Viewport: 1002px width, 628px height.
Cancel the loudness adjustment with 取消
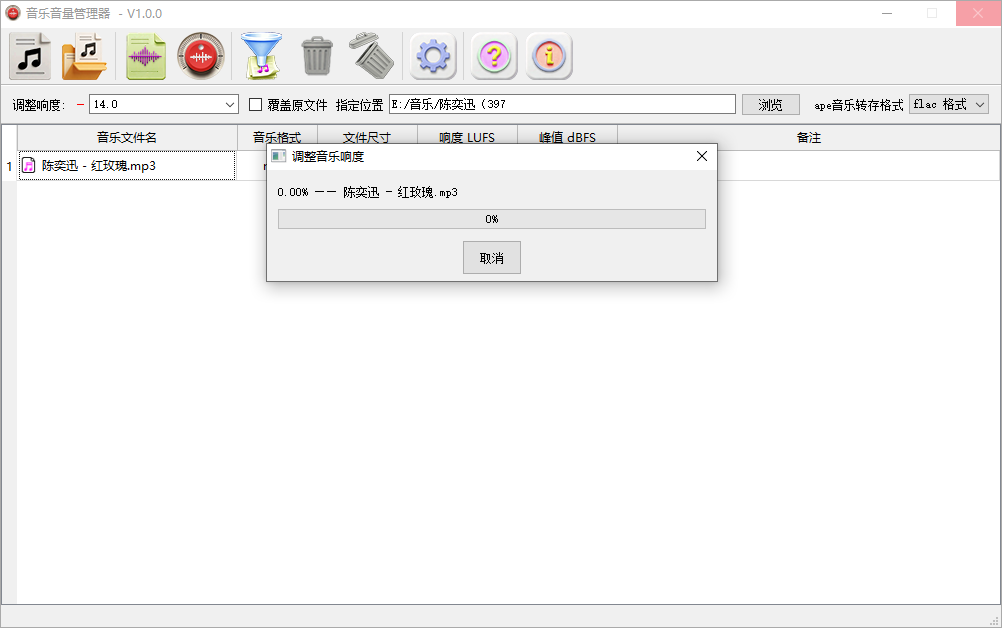(x=491, y=257)
